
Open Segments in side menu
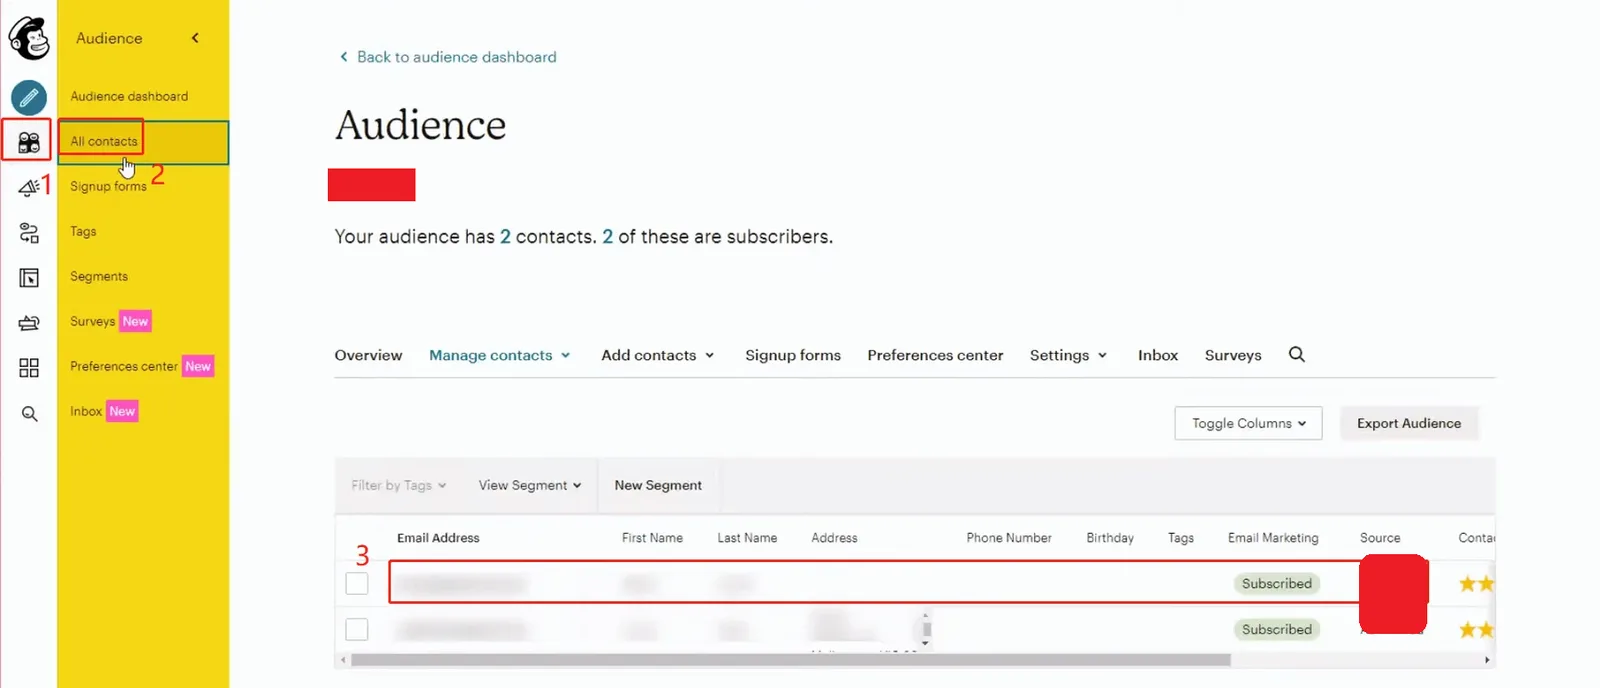click(x=99, y=277)
